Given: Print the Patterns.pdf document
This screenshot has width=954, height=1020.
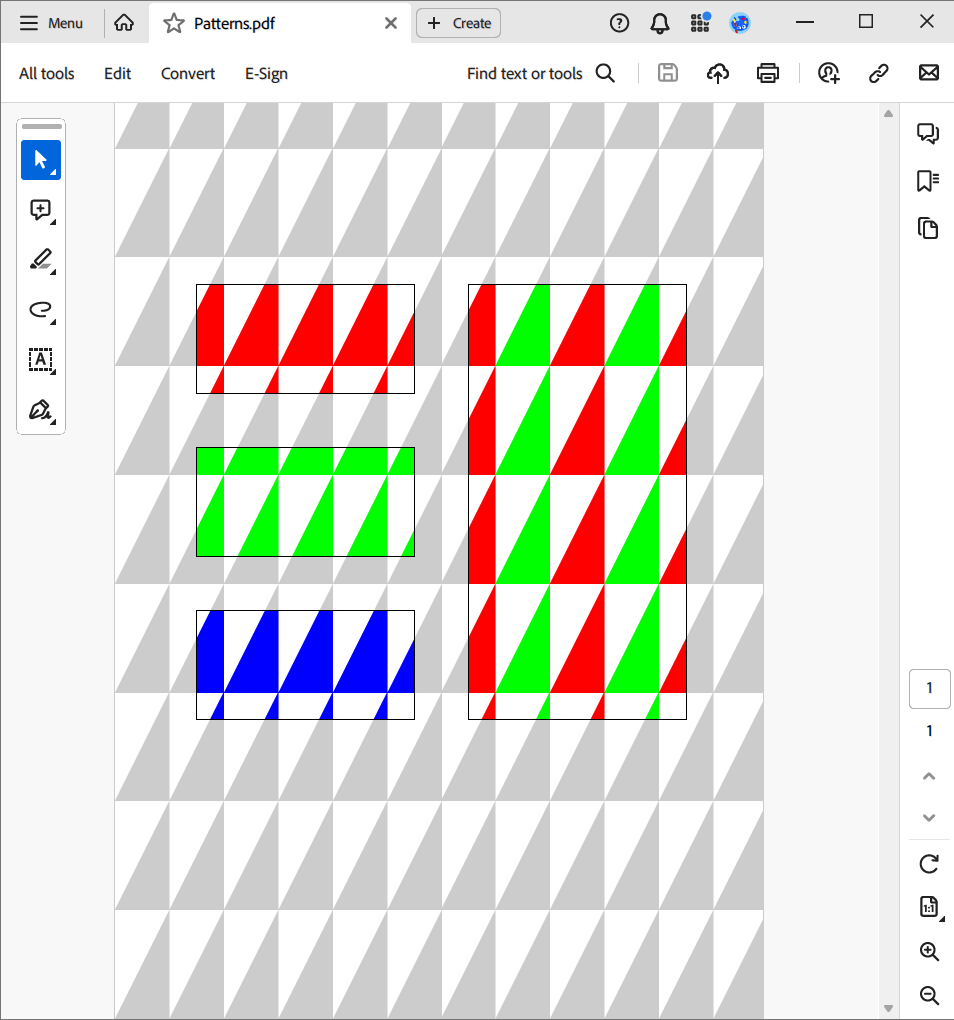Looking at the screenshot, I should [767, 72].
